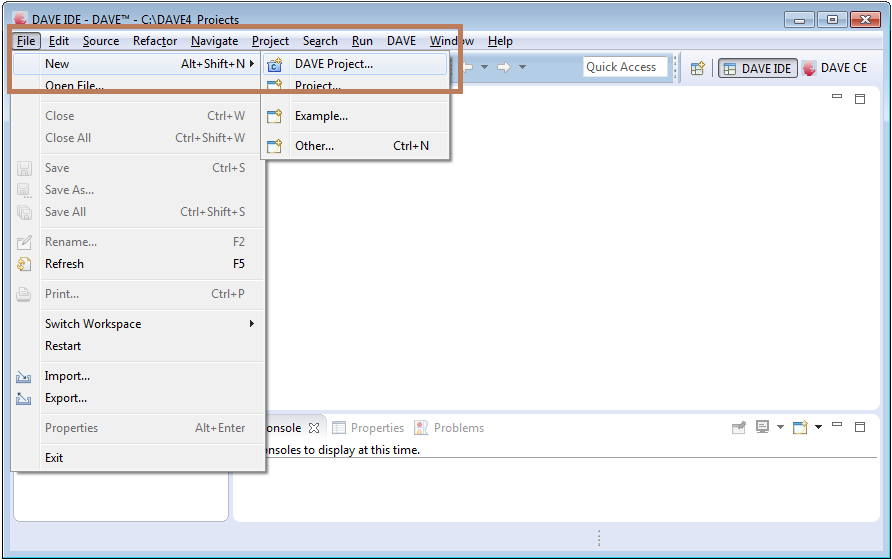The image size is (892, 560).
Task: Expand the Switch Workspace submenu arrow
Action: (x=251, y=324)
